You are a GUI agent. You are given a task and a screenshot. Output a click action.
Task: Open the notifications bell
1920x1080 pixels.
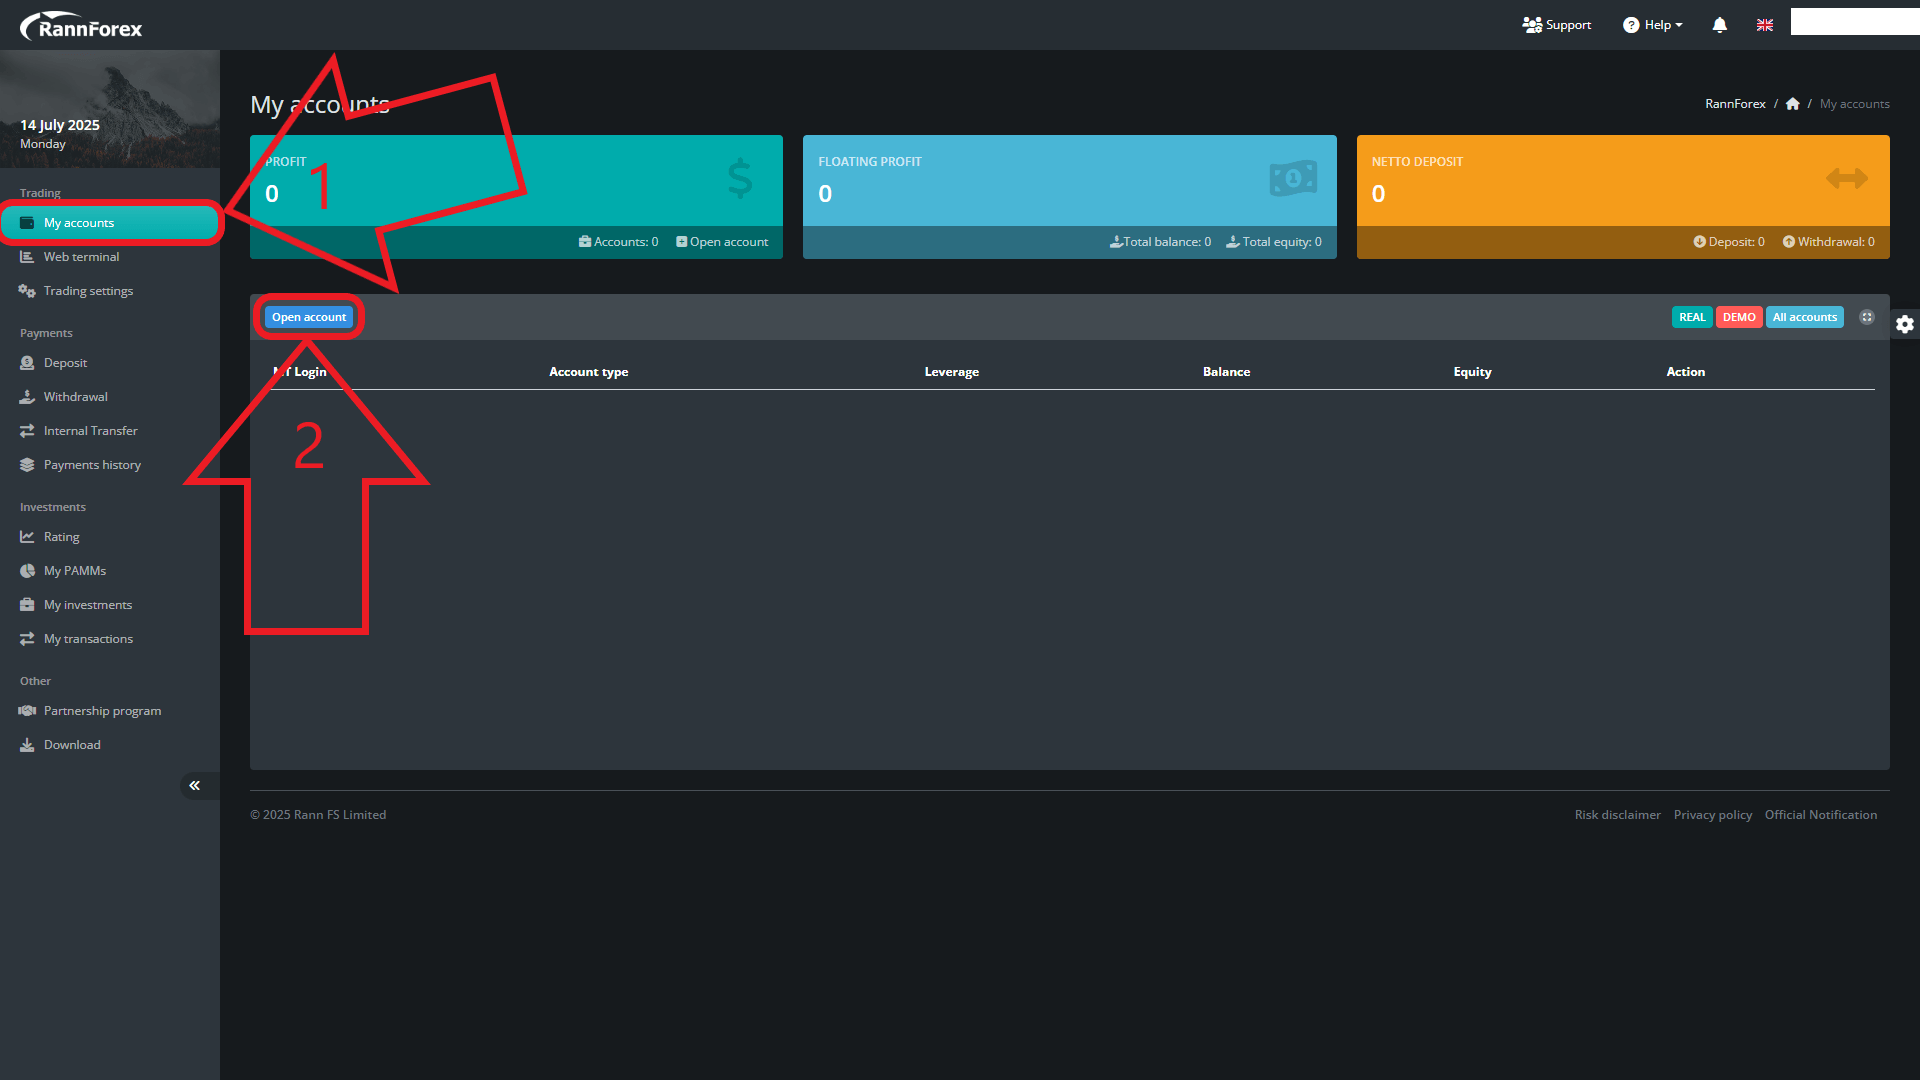(x=1719, y=25)
